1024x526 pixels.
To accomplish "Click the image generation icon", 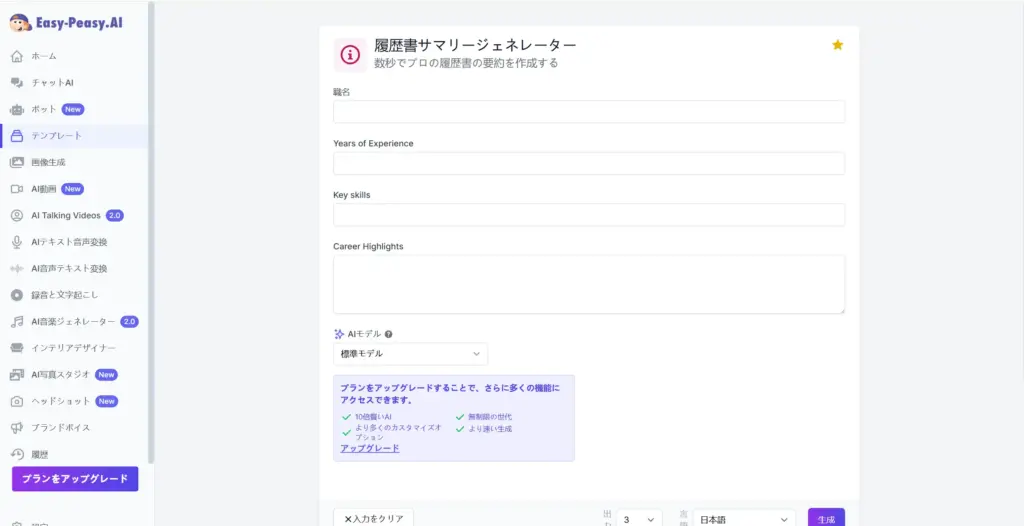I will (16, 162).
